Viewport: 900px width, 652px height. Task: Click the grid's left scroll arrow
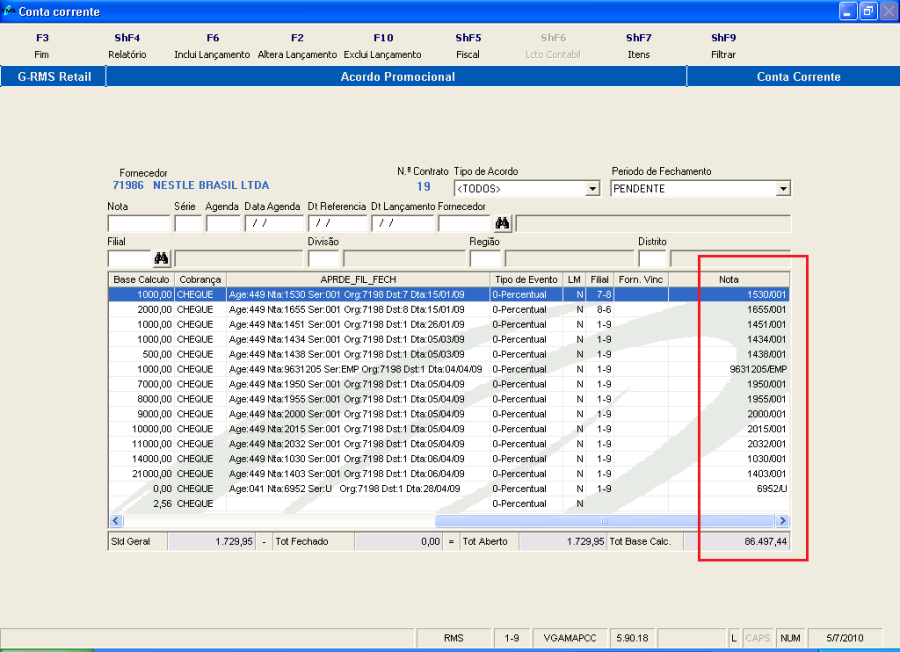[116, 521]
